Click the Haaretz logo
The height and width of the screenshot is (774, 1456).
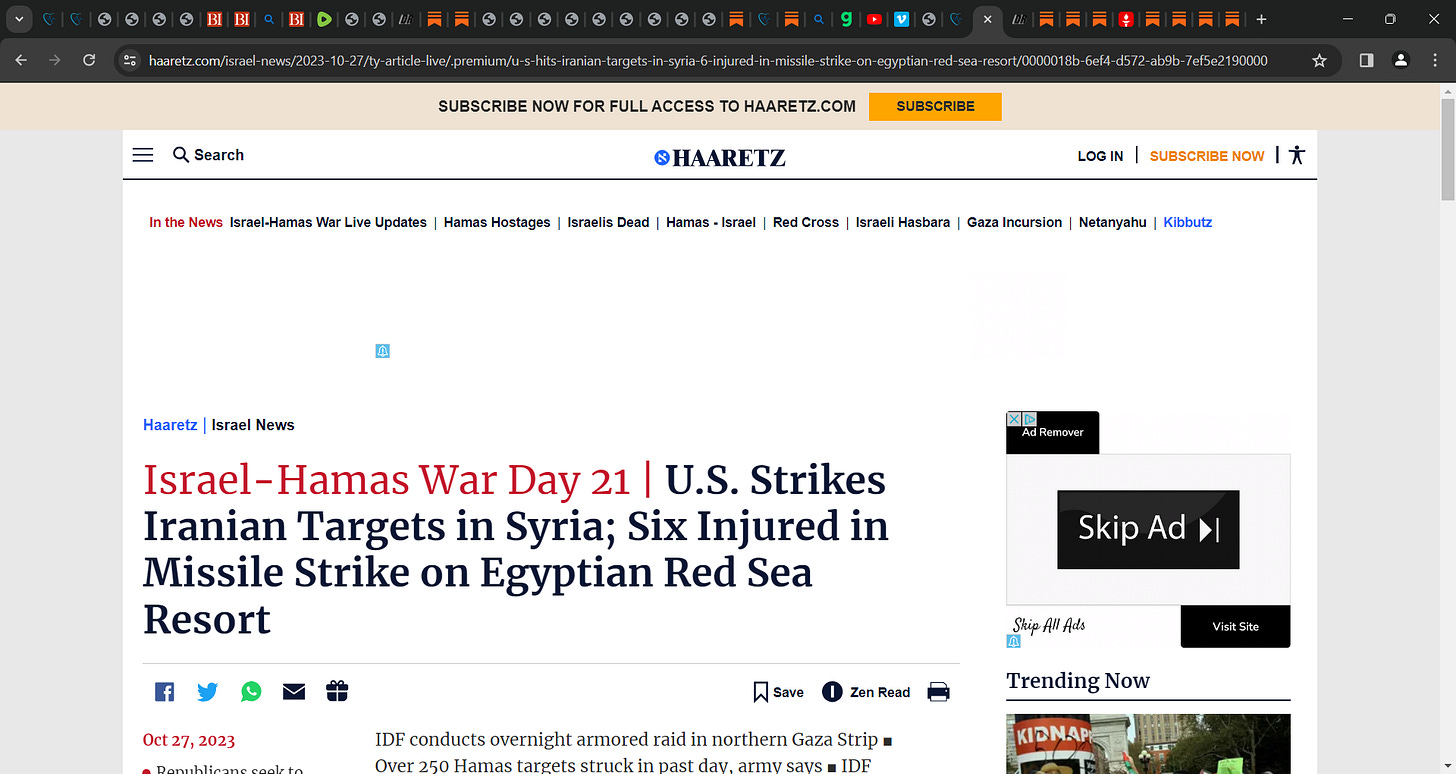coord(720,157)
